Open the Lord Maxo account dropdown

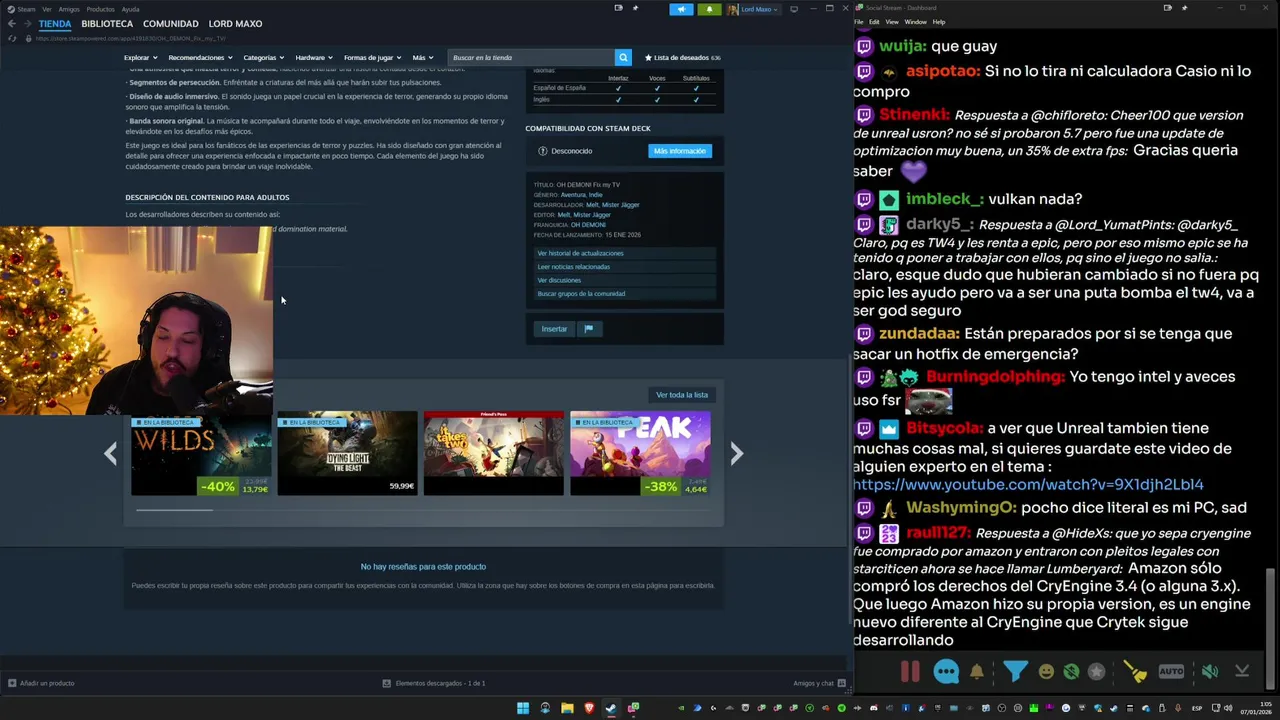[x=754, y=9]
